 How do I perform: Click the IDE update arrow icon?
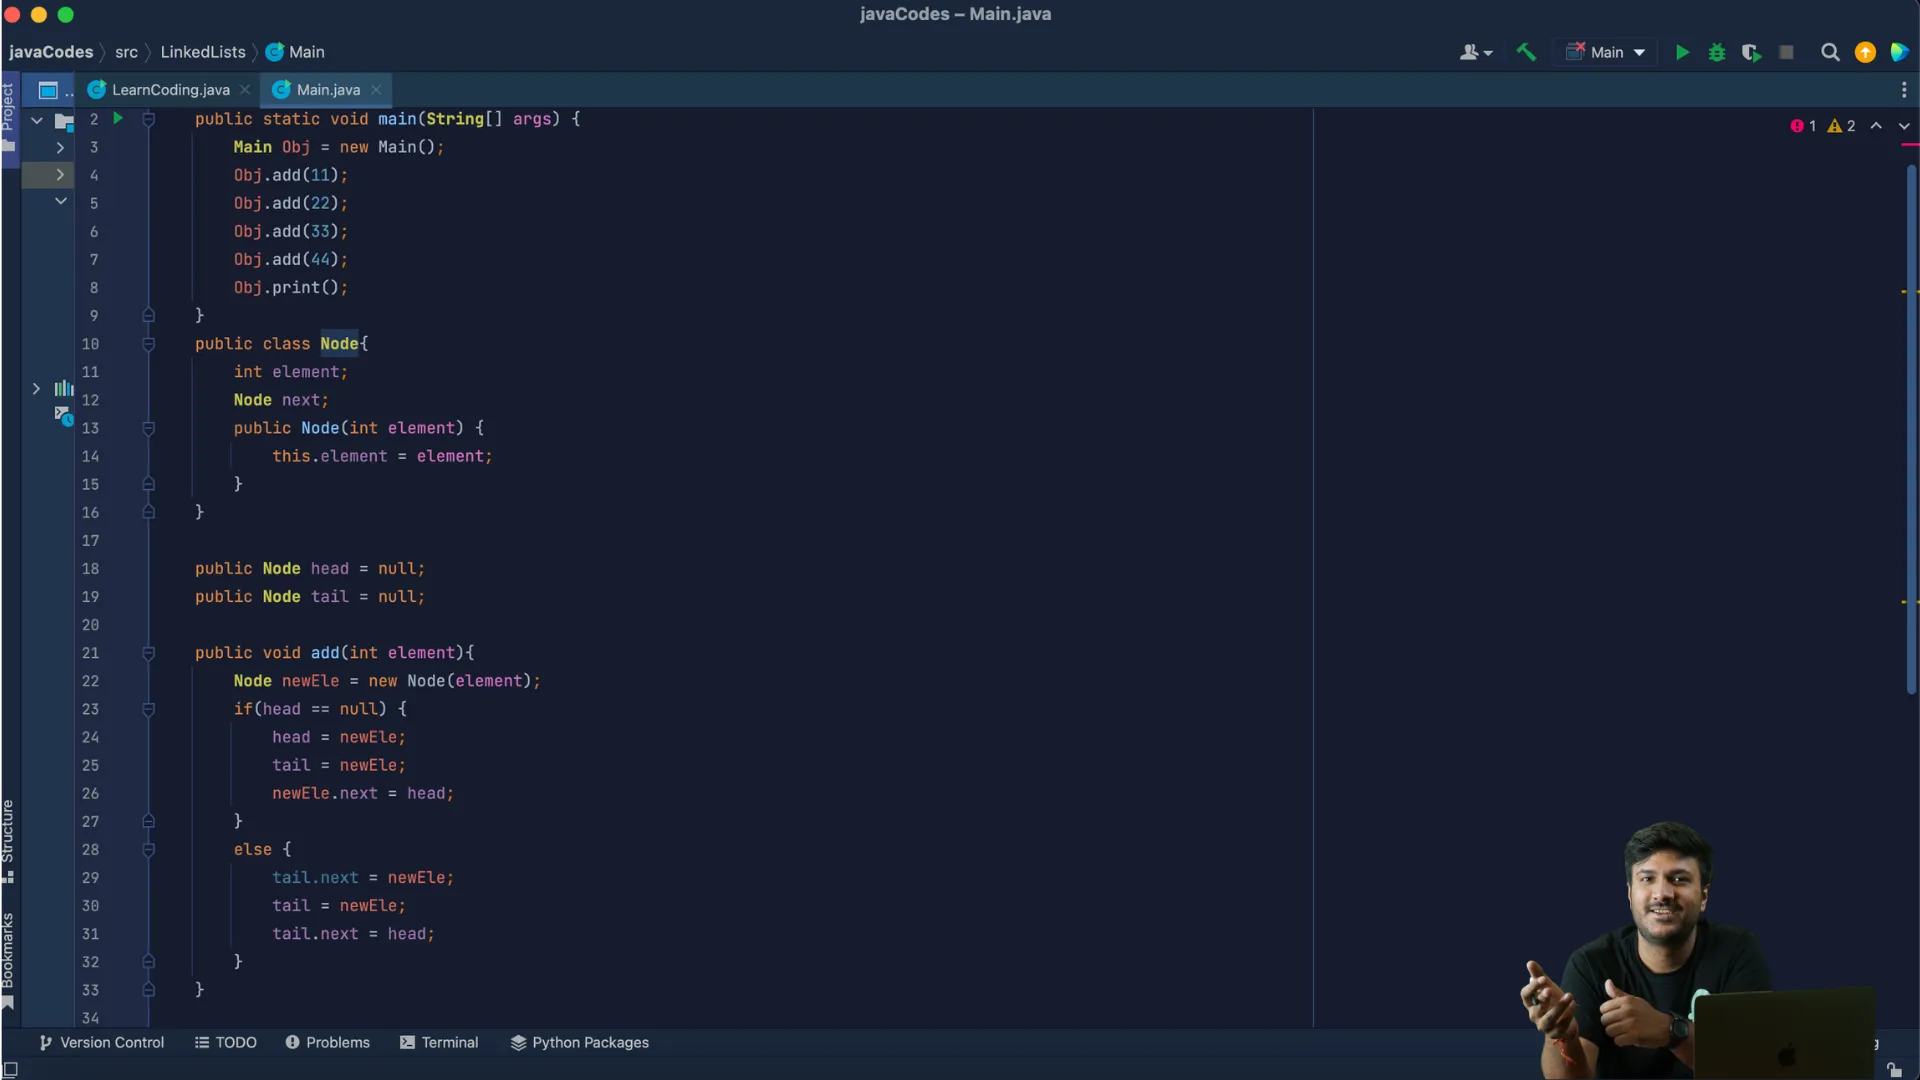pyautogui.click(x=1865, y=52)
